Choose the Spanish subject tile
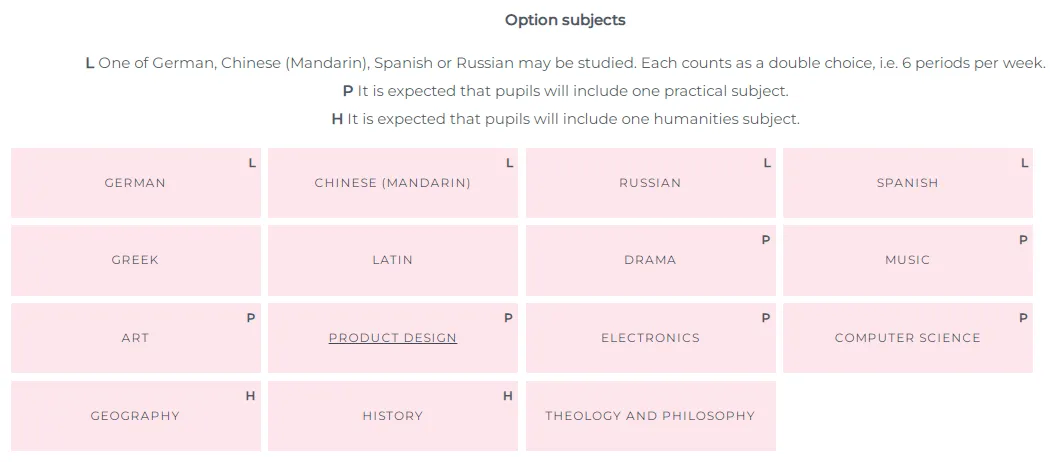Viewport: 1050px width, 462px height. [907, 183]
